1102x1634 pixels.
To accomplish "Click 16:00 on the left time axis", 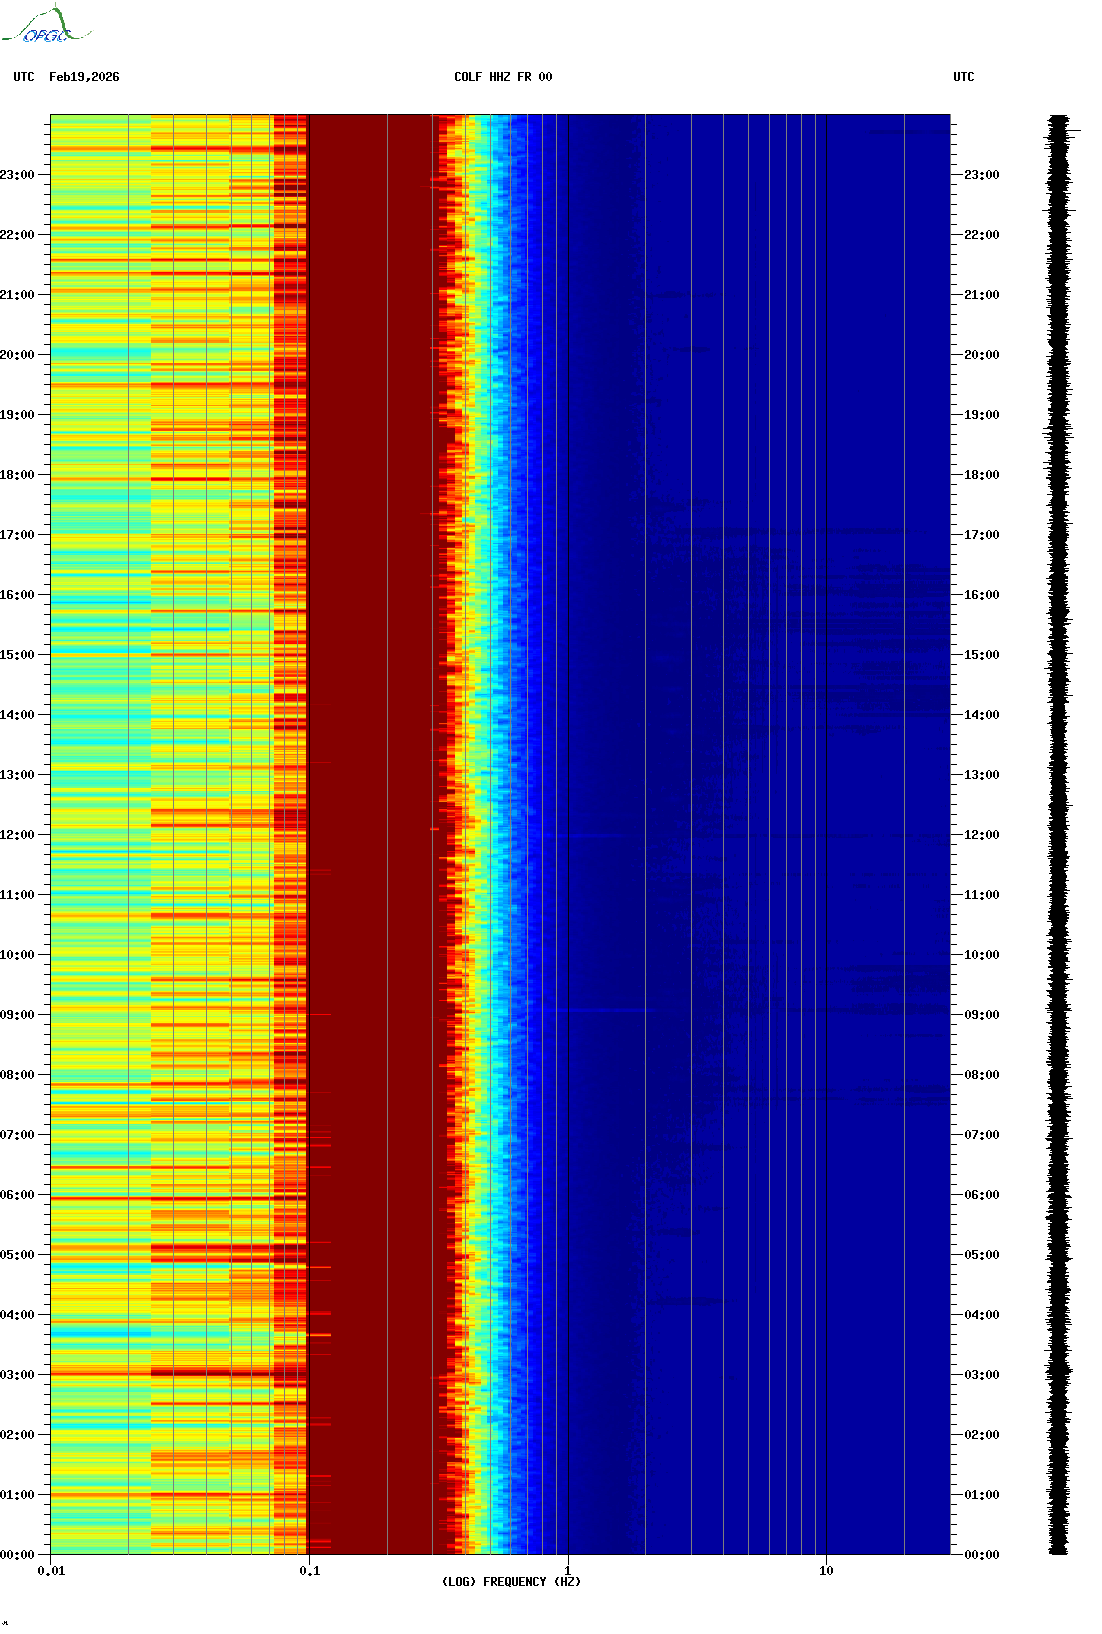I will pyautogui.click(x=17, y=595).
